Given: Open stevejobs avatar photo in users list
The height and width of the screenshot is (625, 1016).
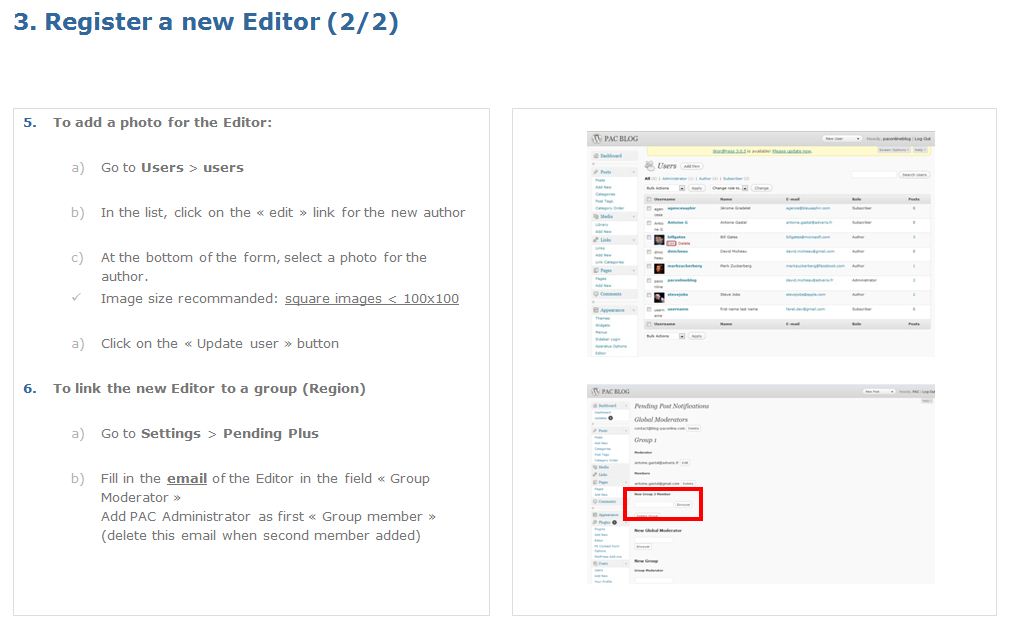Looking at the screenshot, I should pos(659,297).
